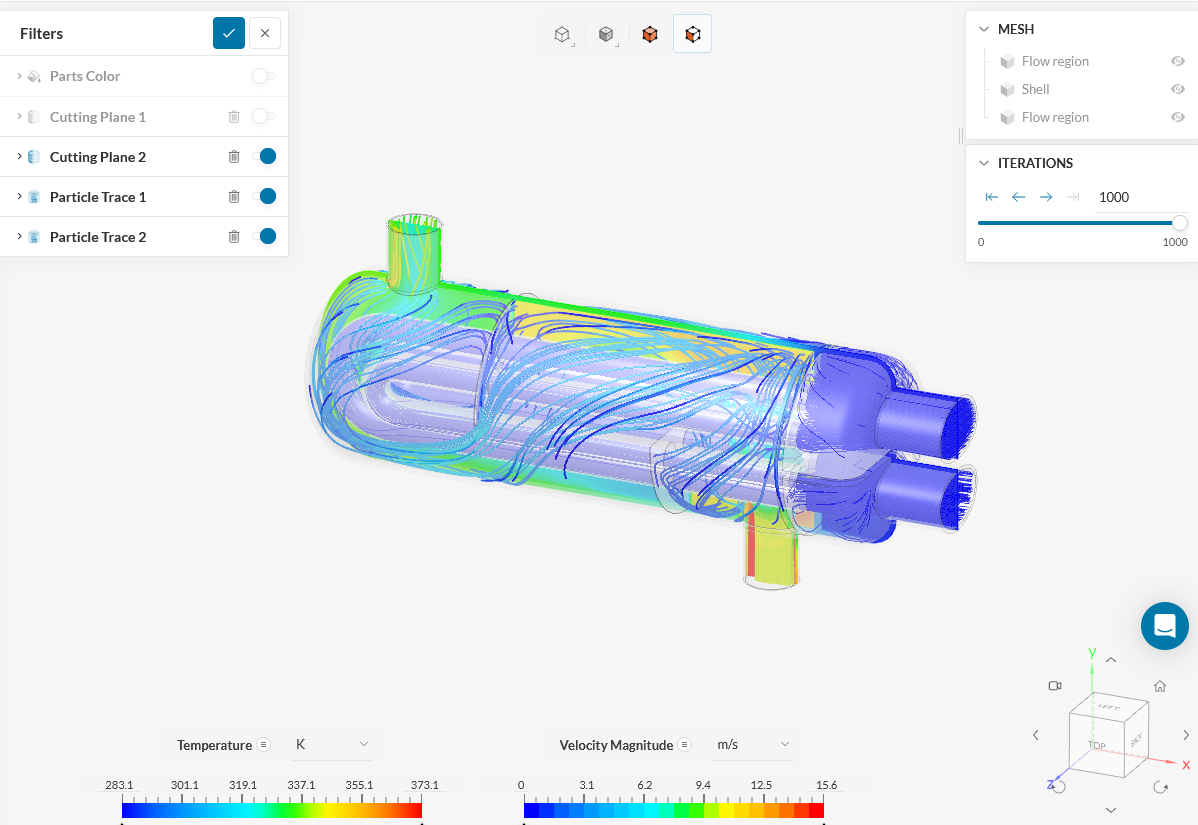Viewport: 1198px width, 825px height.
Task: Click the orange solid cube render mode icon
Action: click(650, 34)
